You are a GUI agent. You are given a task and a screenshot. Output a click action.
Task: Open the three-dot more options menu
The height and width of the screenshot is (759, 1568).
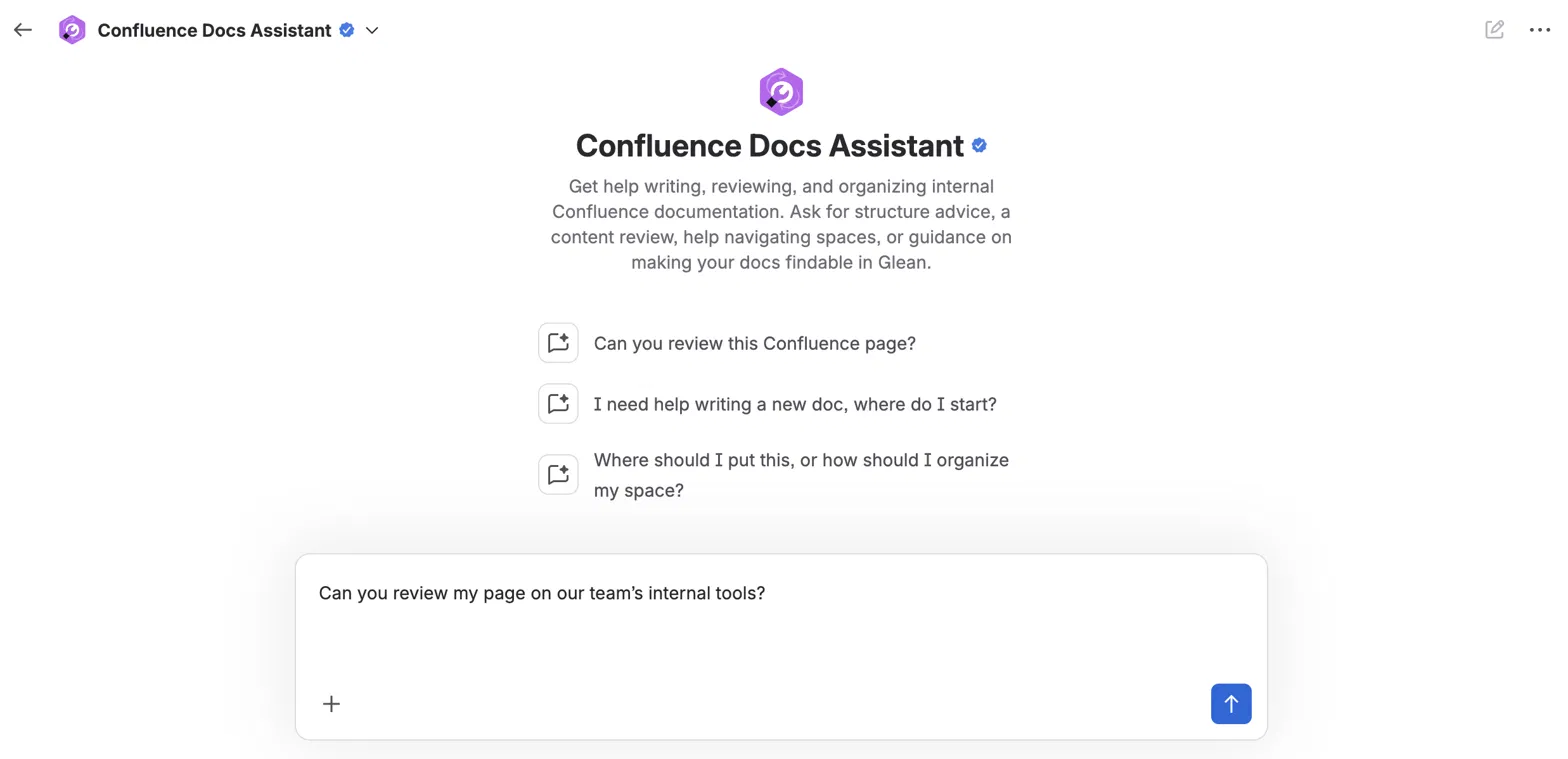coord(1540,30)
